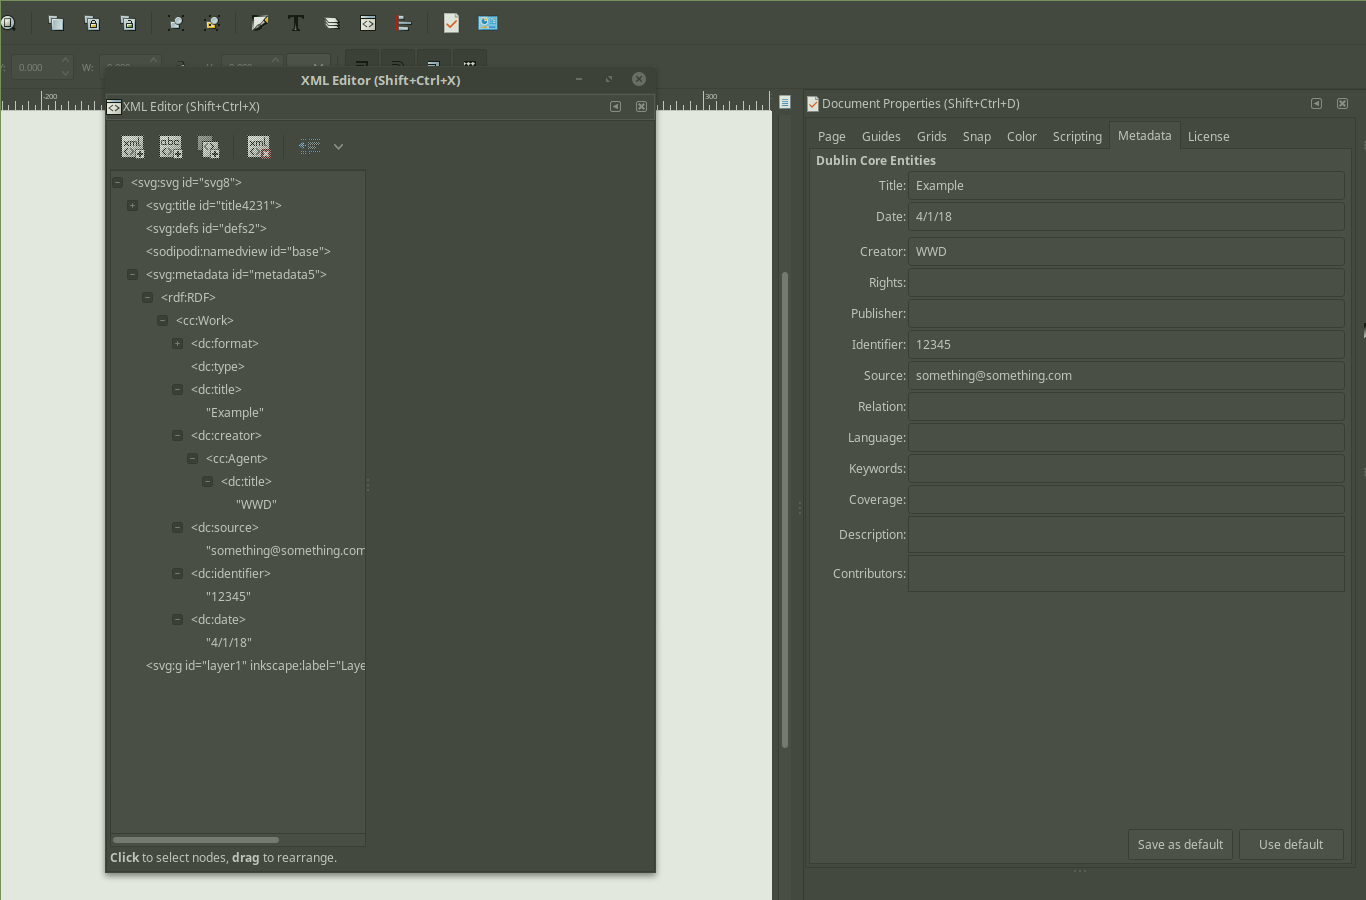The image size is (1366, 900).
Task: Collapse the cc:Work node
Action: point(162,320)
